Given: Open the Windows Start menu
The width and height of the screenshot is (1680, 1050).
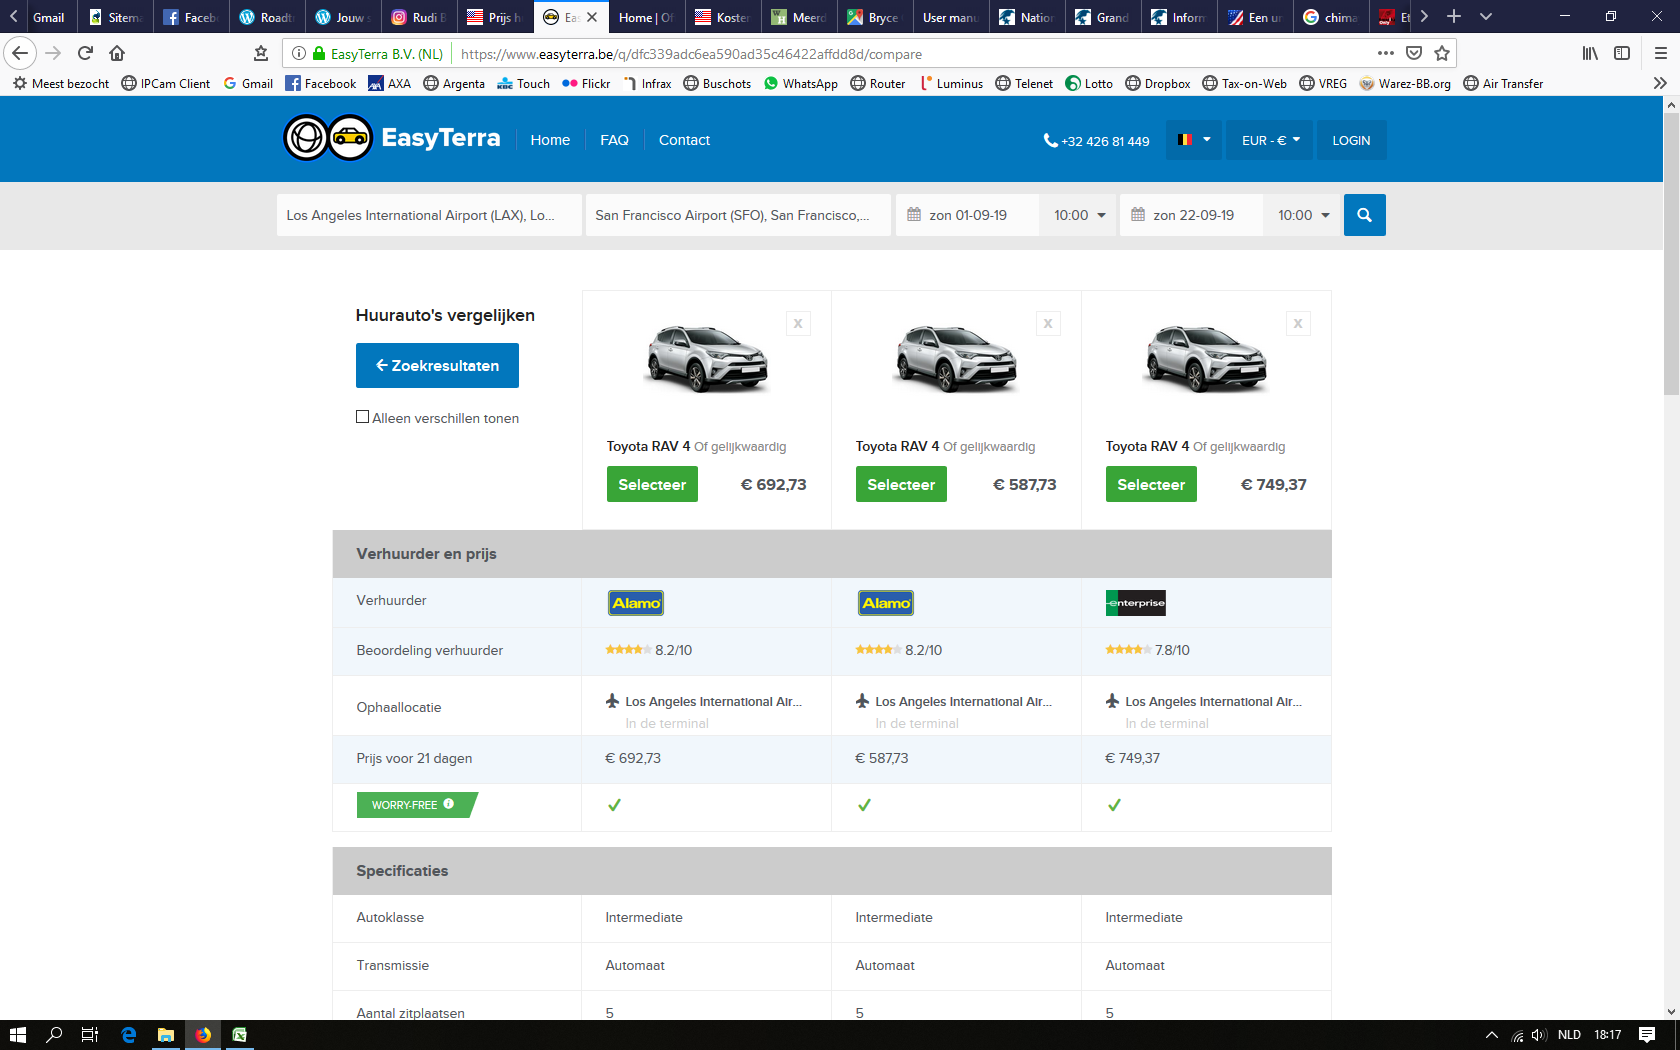Looking at the screenshot, I should pyautogui.click(x=17, y=1035).
